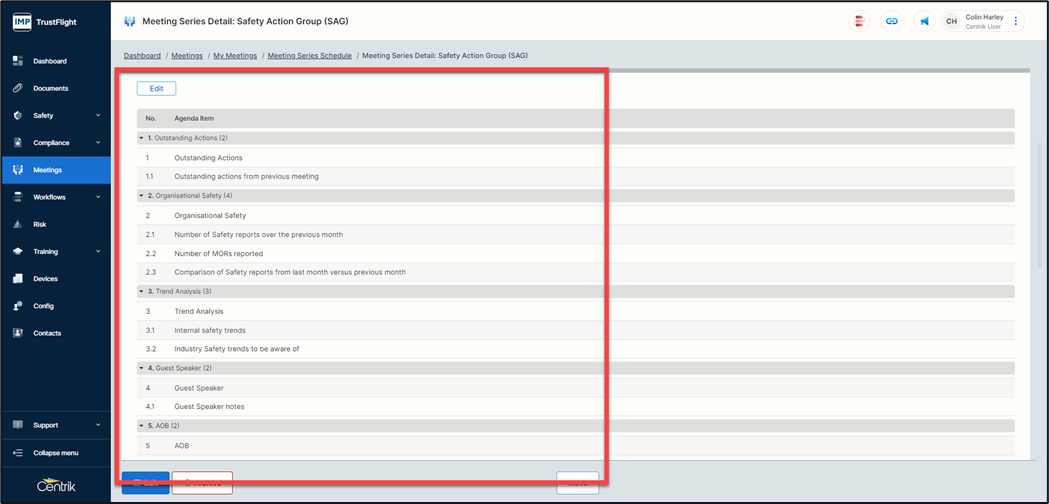Select row 'Comparison of Safety reports from last month'
The width and height of the screenshot is (1049, 504).
(x=575, y=272)
